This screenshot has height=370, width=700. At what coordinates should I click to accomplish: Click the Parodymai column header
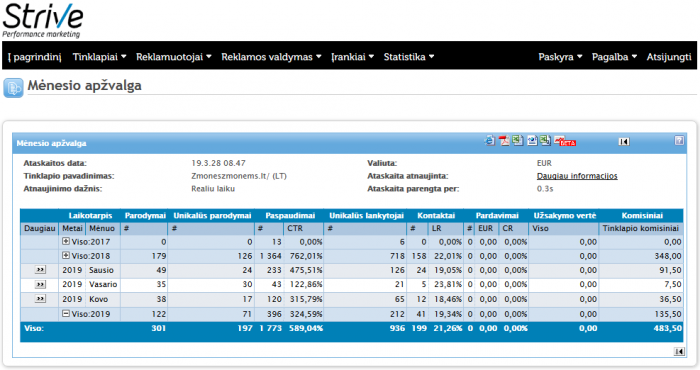click(x=145, y=216)
